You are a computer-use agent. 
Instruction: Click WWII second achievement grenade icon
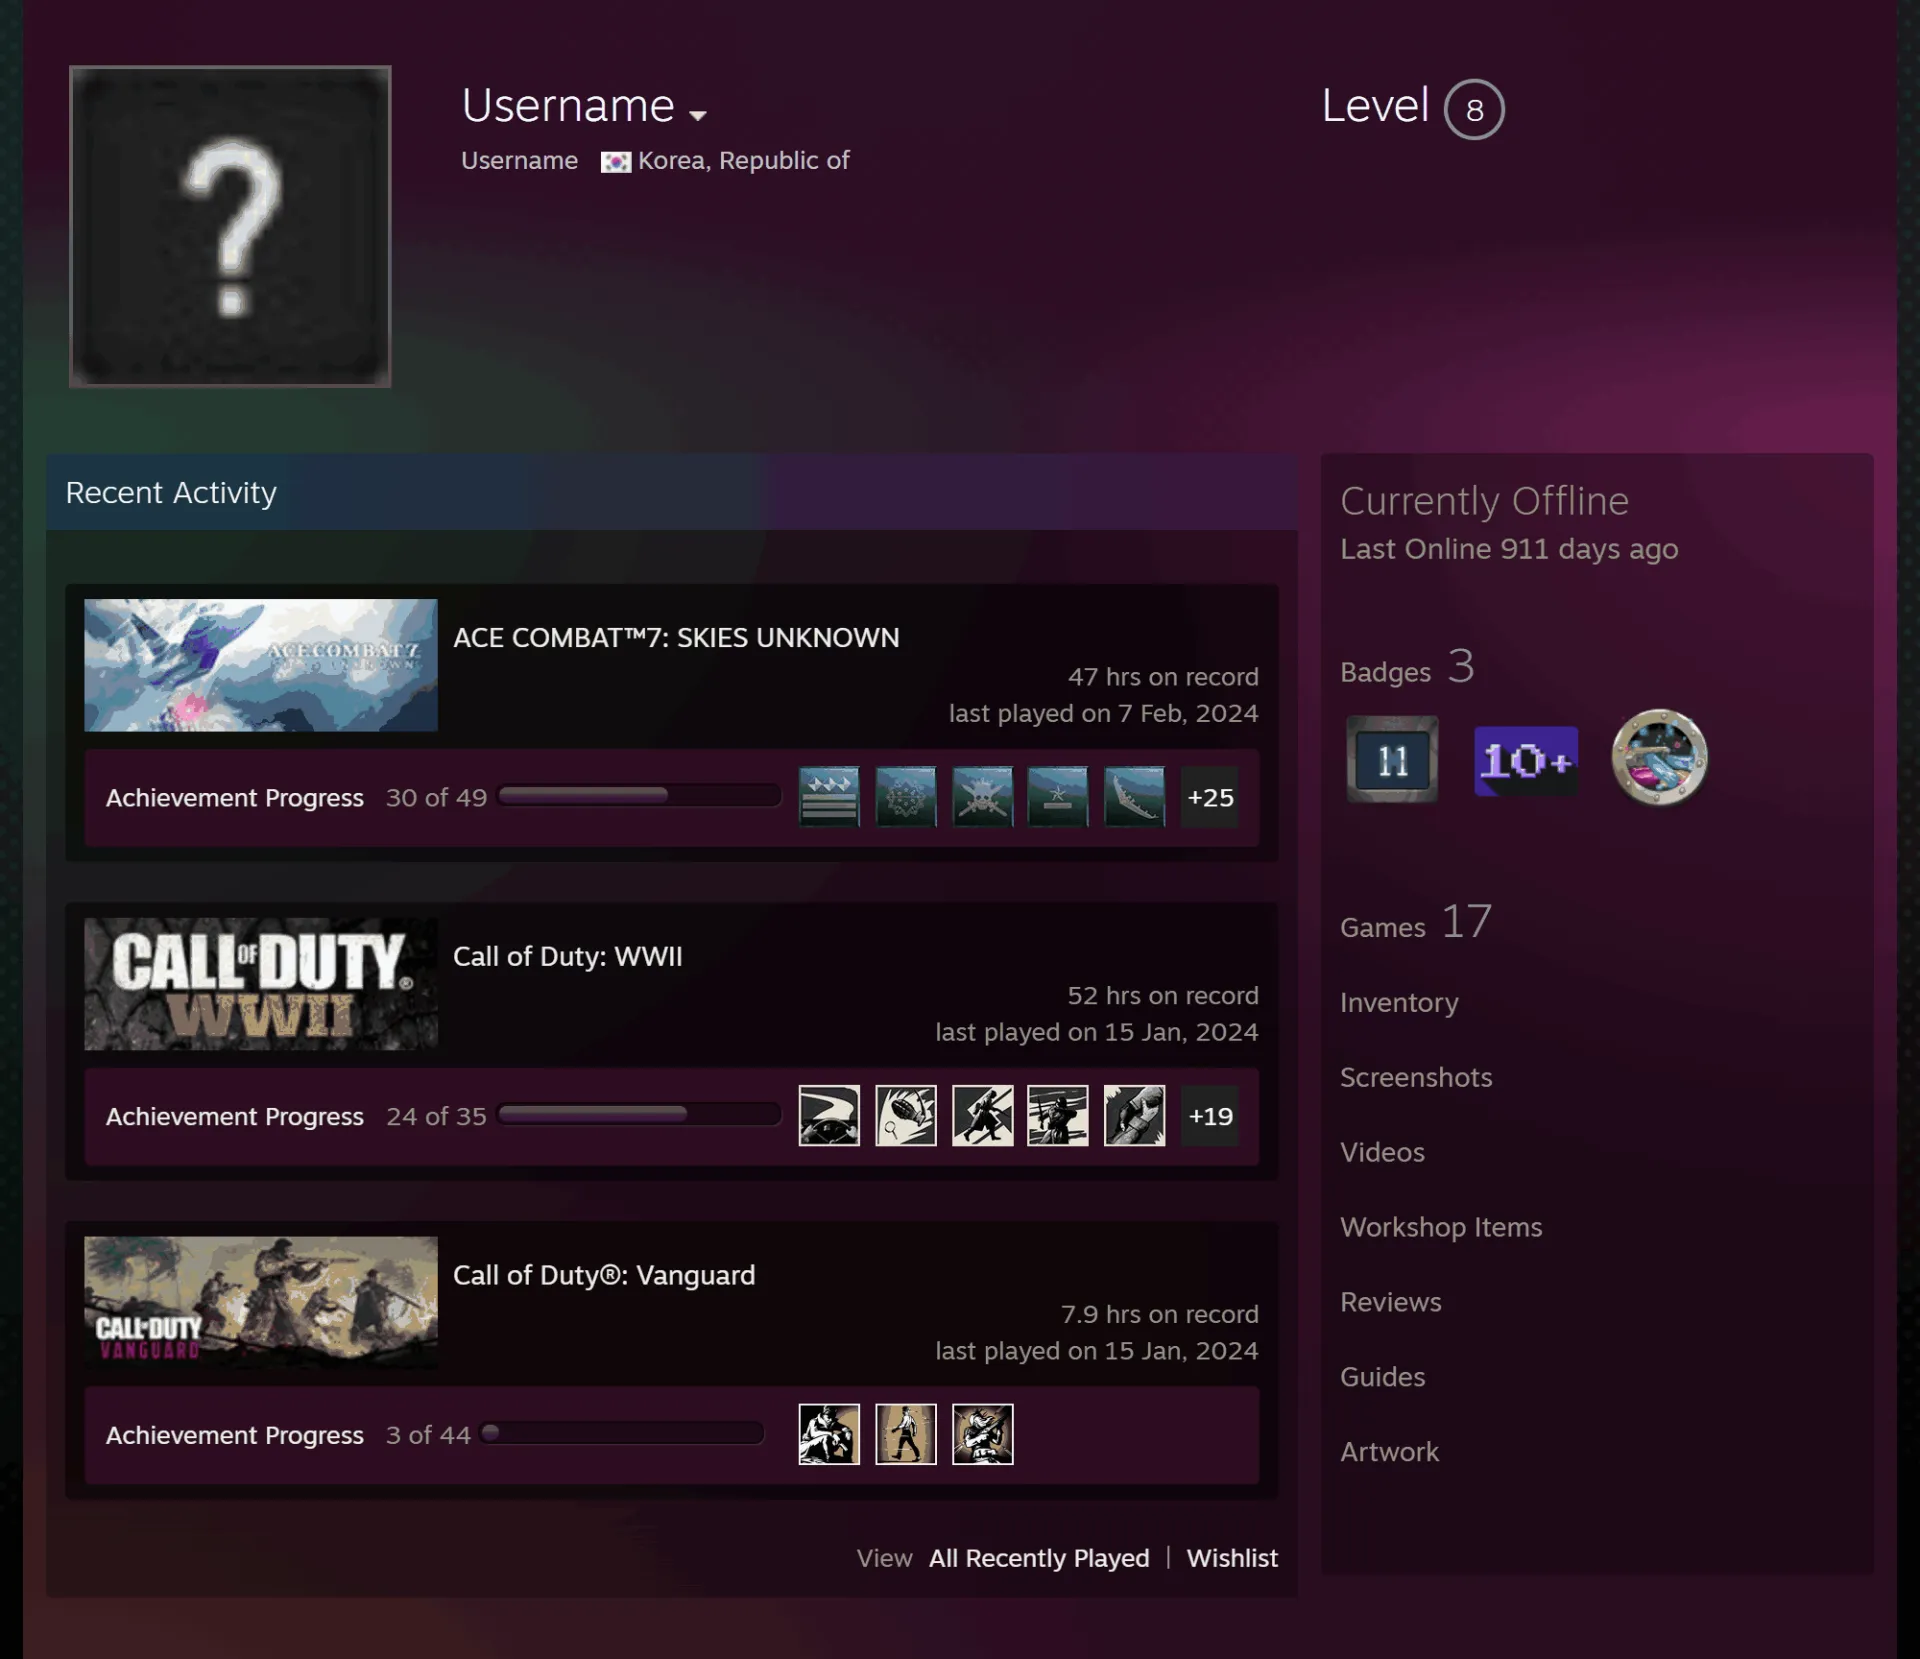tap(906, 1115)
